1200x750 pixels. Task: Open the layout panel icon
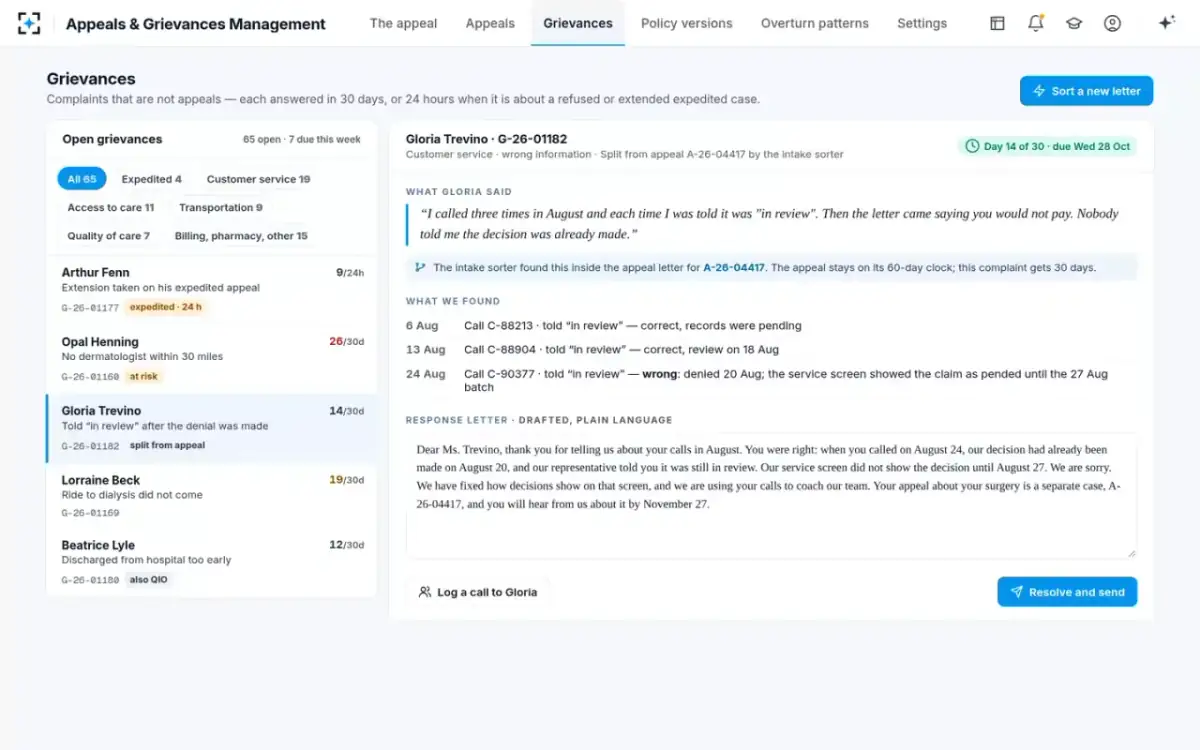point(997,23)
